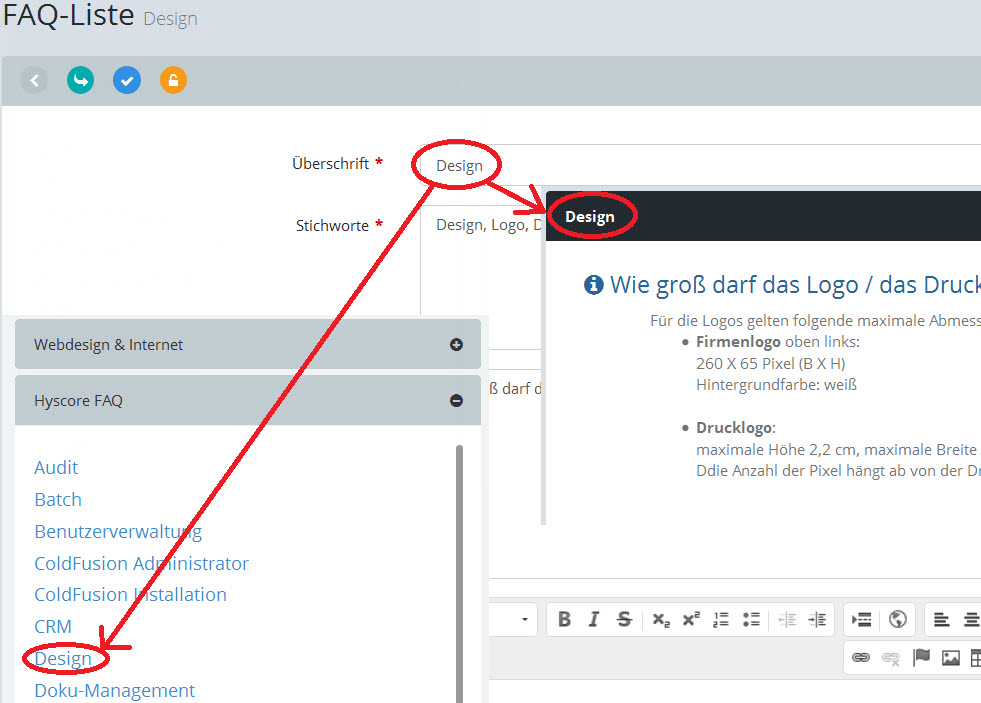Apply subscript formatting
Image resolution: width=981 pixels, height=703 pixels.
[661, 620]
